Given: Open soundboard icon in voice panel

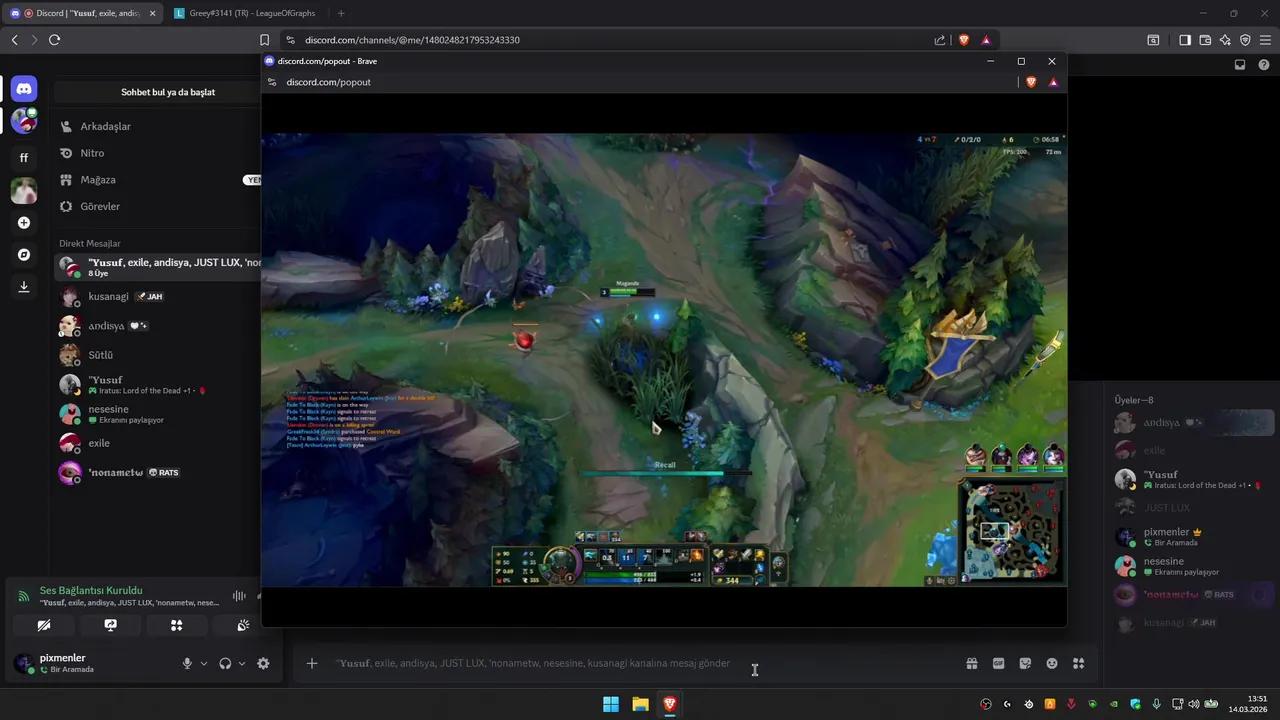Looking at the screenshot, I should tap(243, 625).
